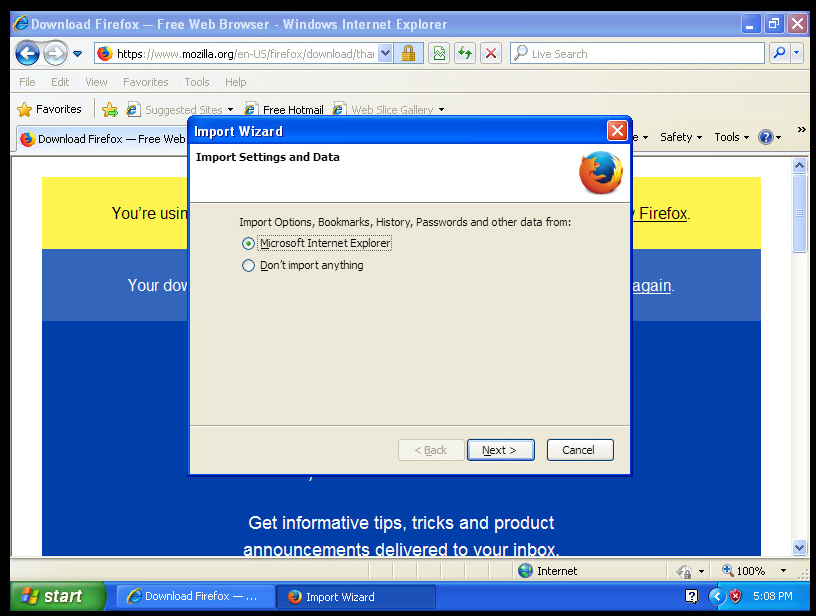Click the Protected Mode privacy status icon
The width and height of the screenshot is (816, 616).
coord(684,571)
